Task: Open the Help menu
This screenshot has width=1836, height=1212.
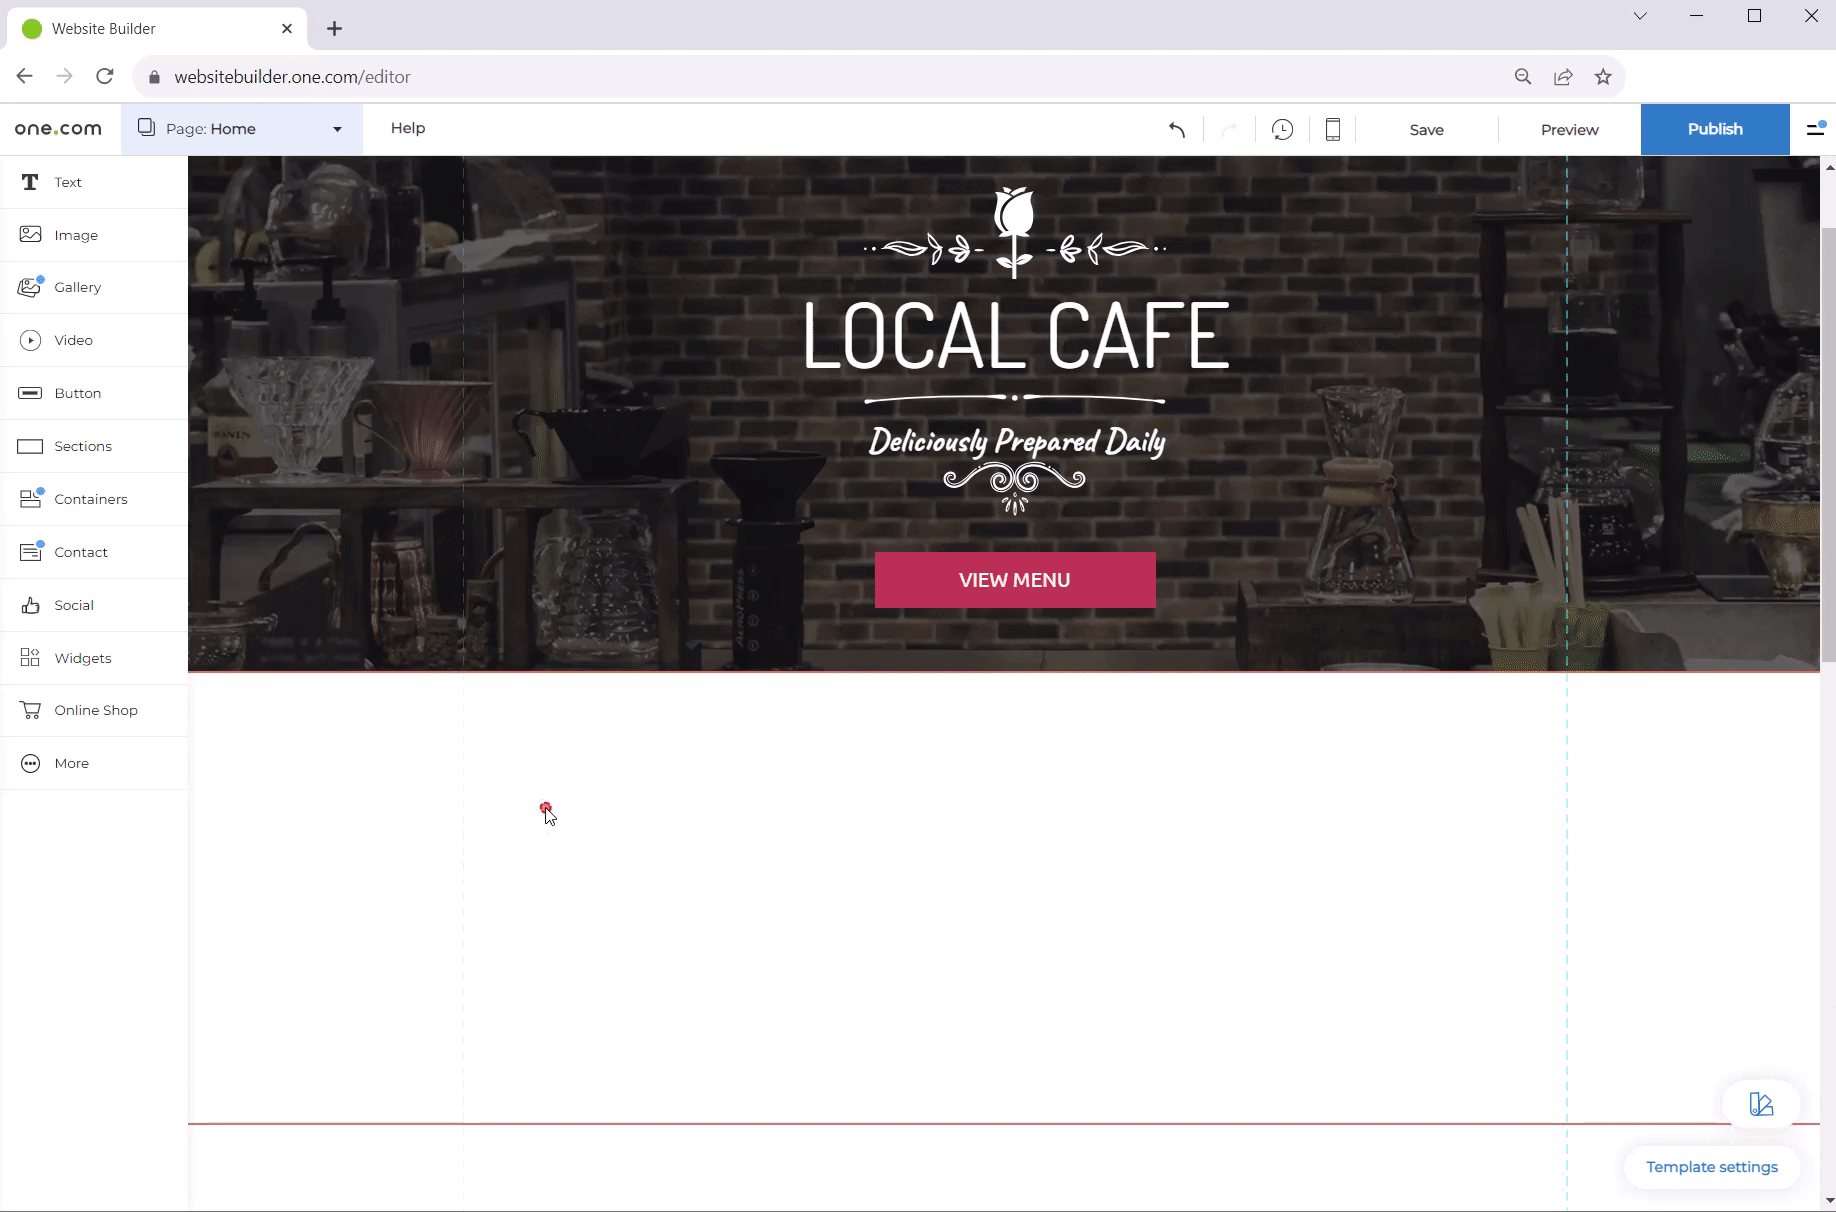Action: [408, 128]
